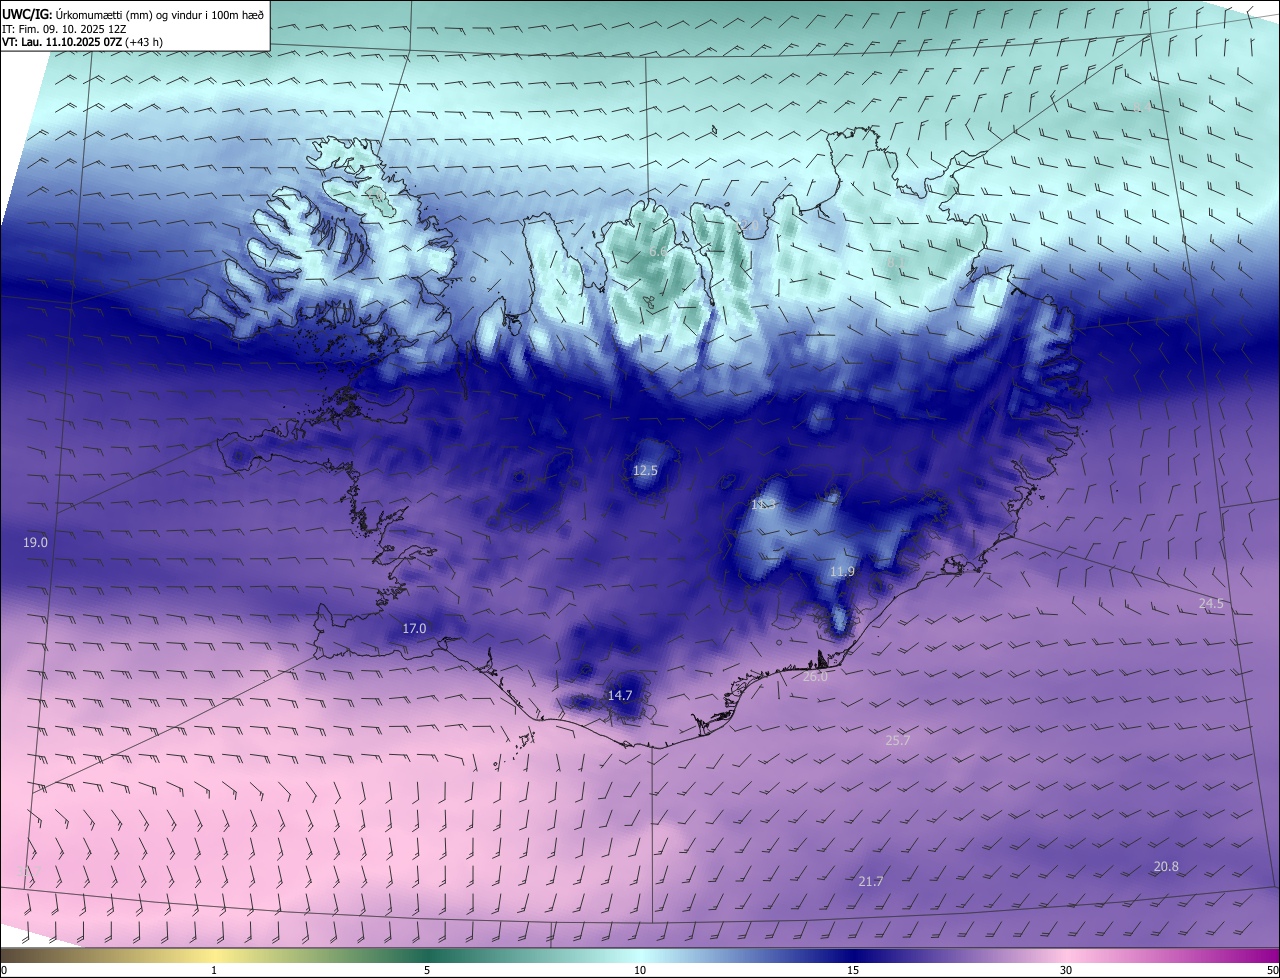The width and height of the screenshot is (1280, 978).
Task: Click the colorbar tick label 10
Action: click(x=640, y=970)
